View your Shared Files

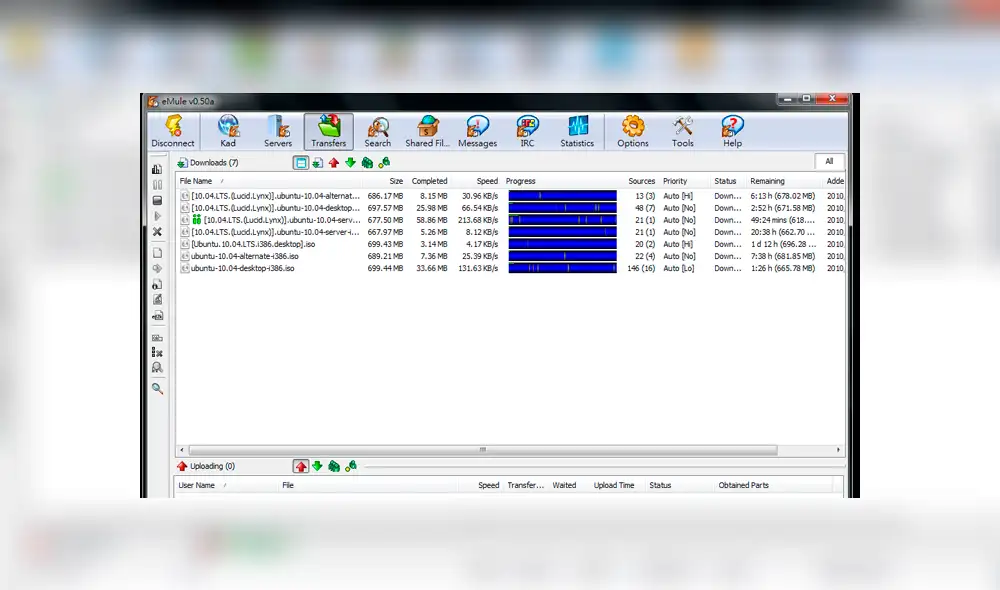click(x=427, y=130)
